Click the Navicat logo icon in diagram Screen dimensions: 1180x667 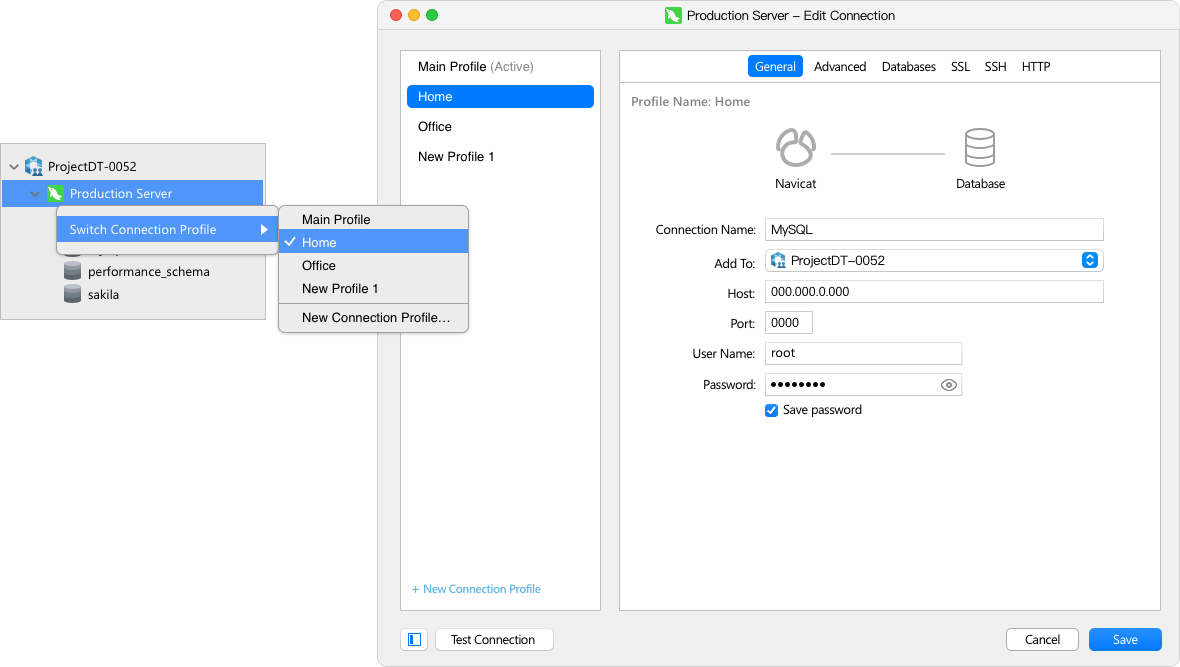click(795, 148)
